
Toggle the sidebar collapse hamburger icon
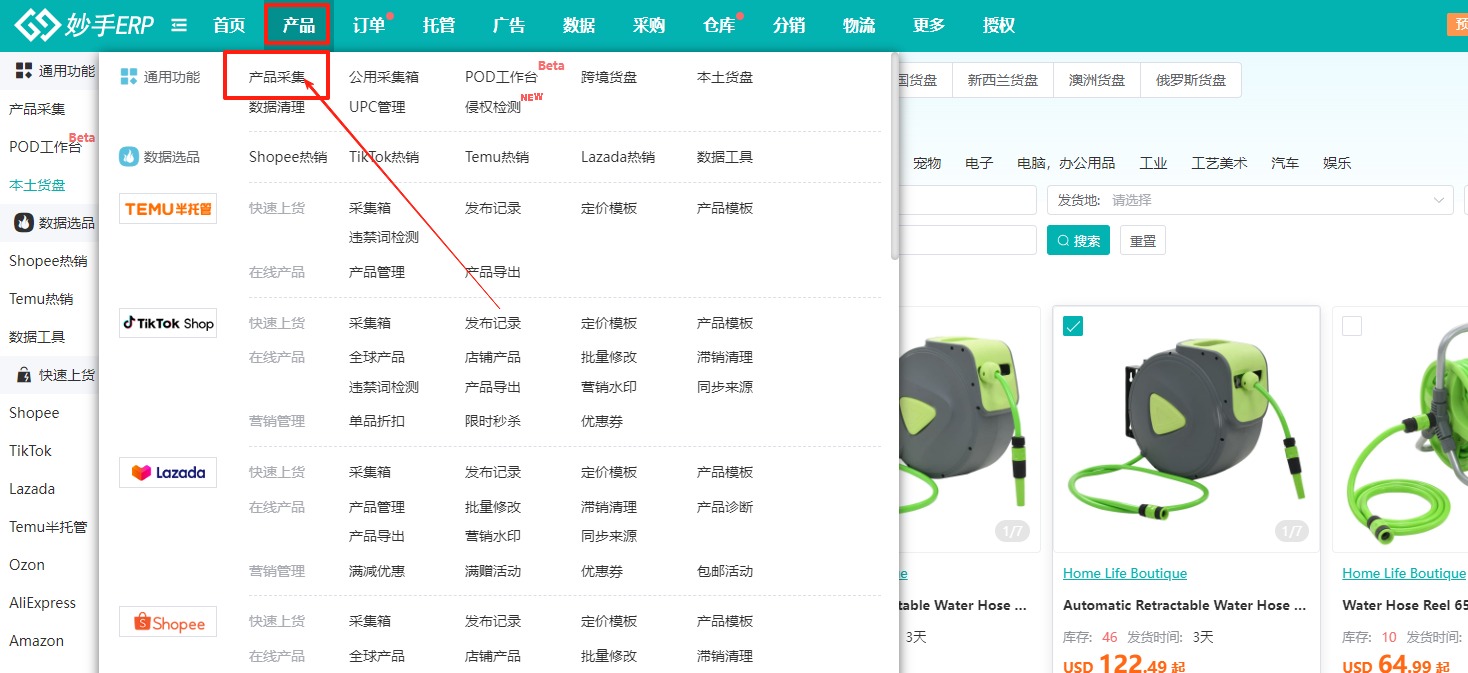[179, 25]
